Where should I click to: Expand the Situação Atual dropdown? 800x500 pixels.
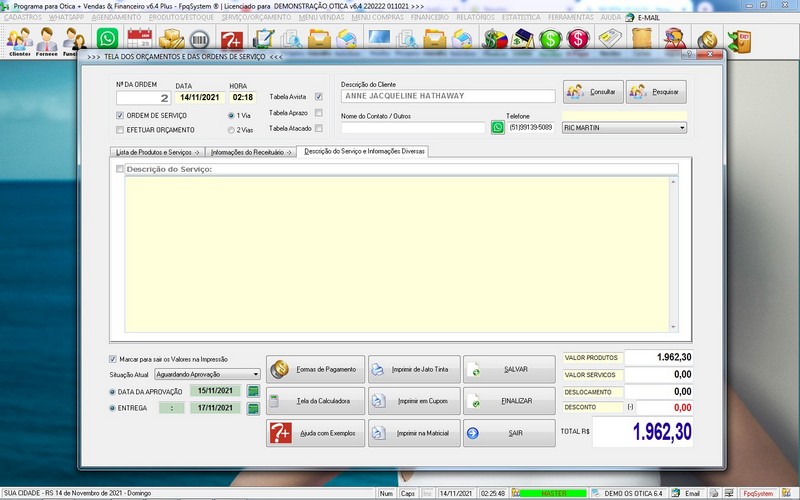(x=207, y=374)
